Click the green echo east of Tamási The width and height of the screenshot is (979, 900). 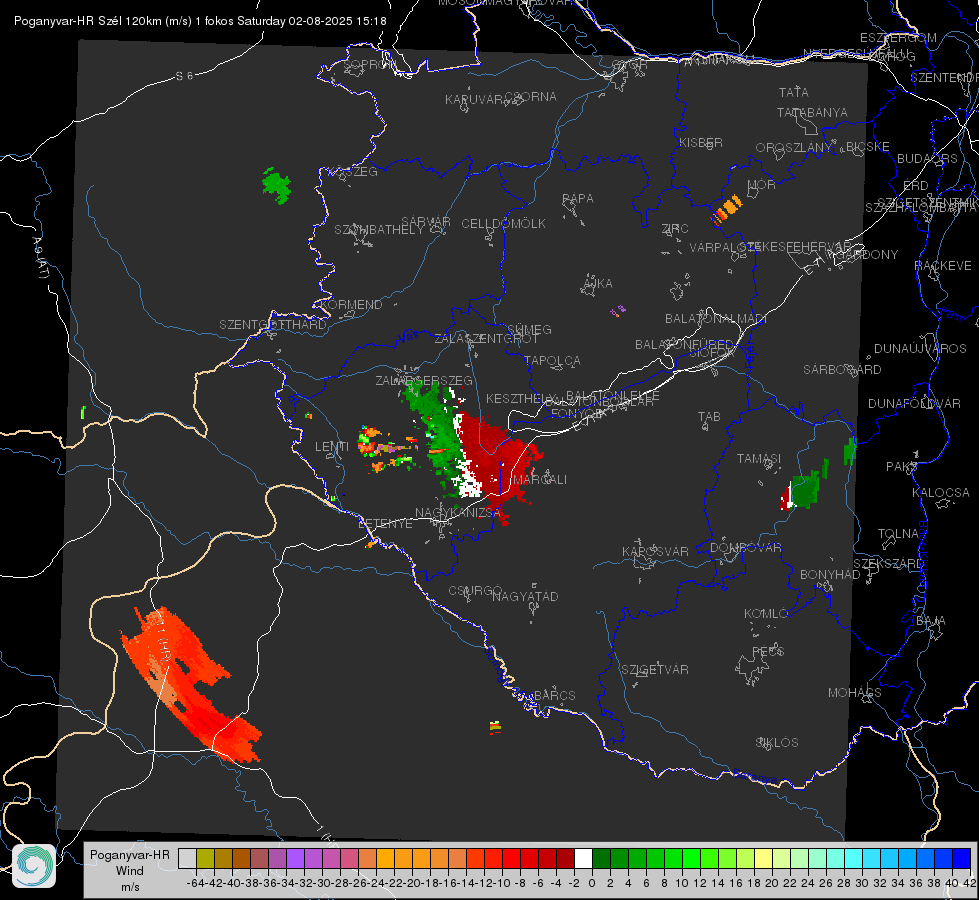[804, 490]
